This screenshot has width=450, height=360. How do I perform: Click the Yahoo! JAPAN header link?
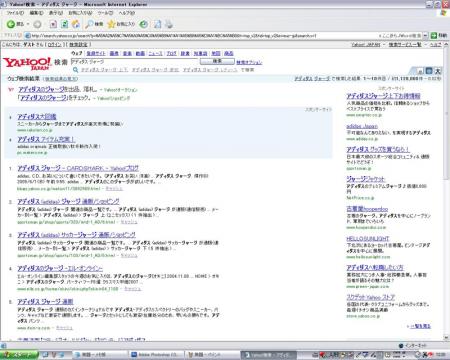[x=366, y=44]
